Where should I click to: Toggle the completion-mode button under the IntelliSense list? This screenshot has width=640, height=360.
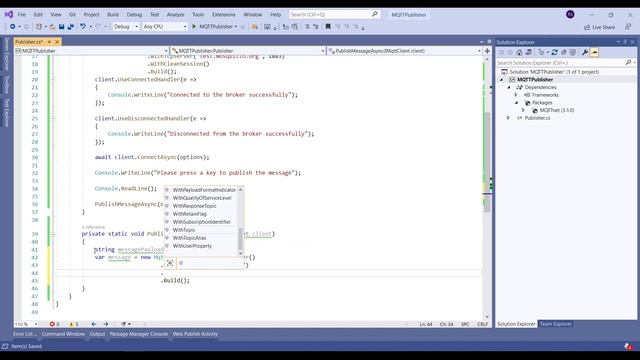(170, 263)
